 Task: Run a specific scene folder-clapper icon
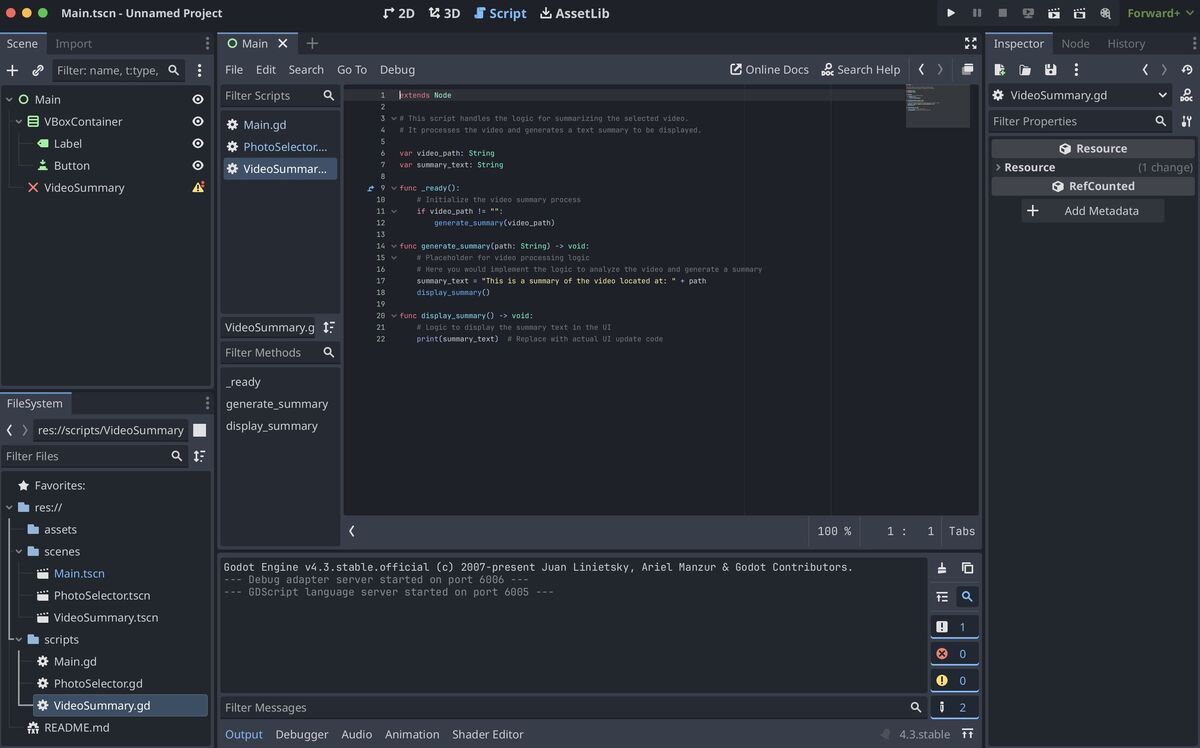pos(1080,13)
